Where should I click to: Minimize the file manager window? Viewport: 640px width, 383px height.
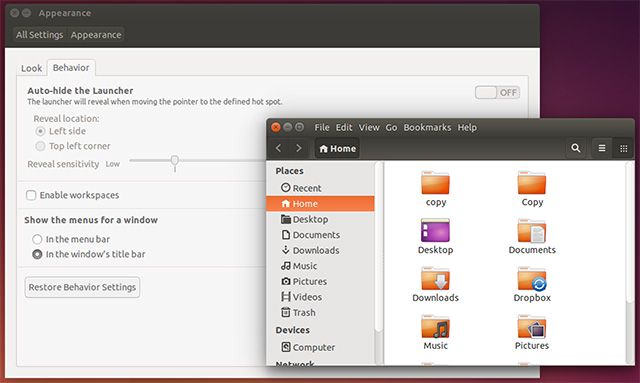[288, 127]
